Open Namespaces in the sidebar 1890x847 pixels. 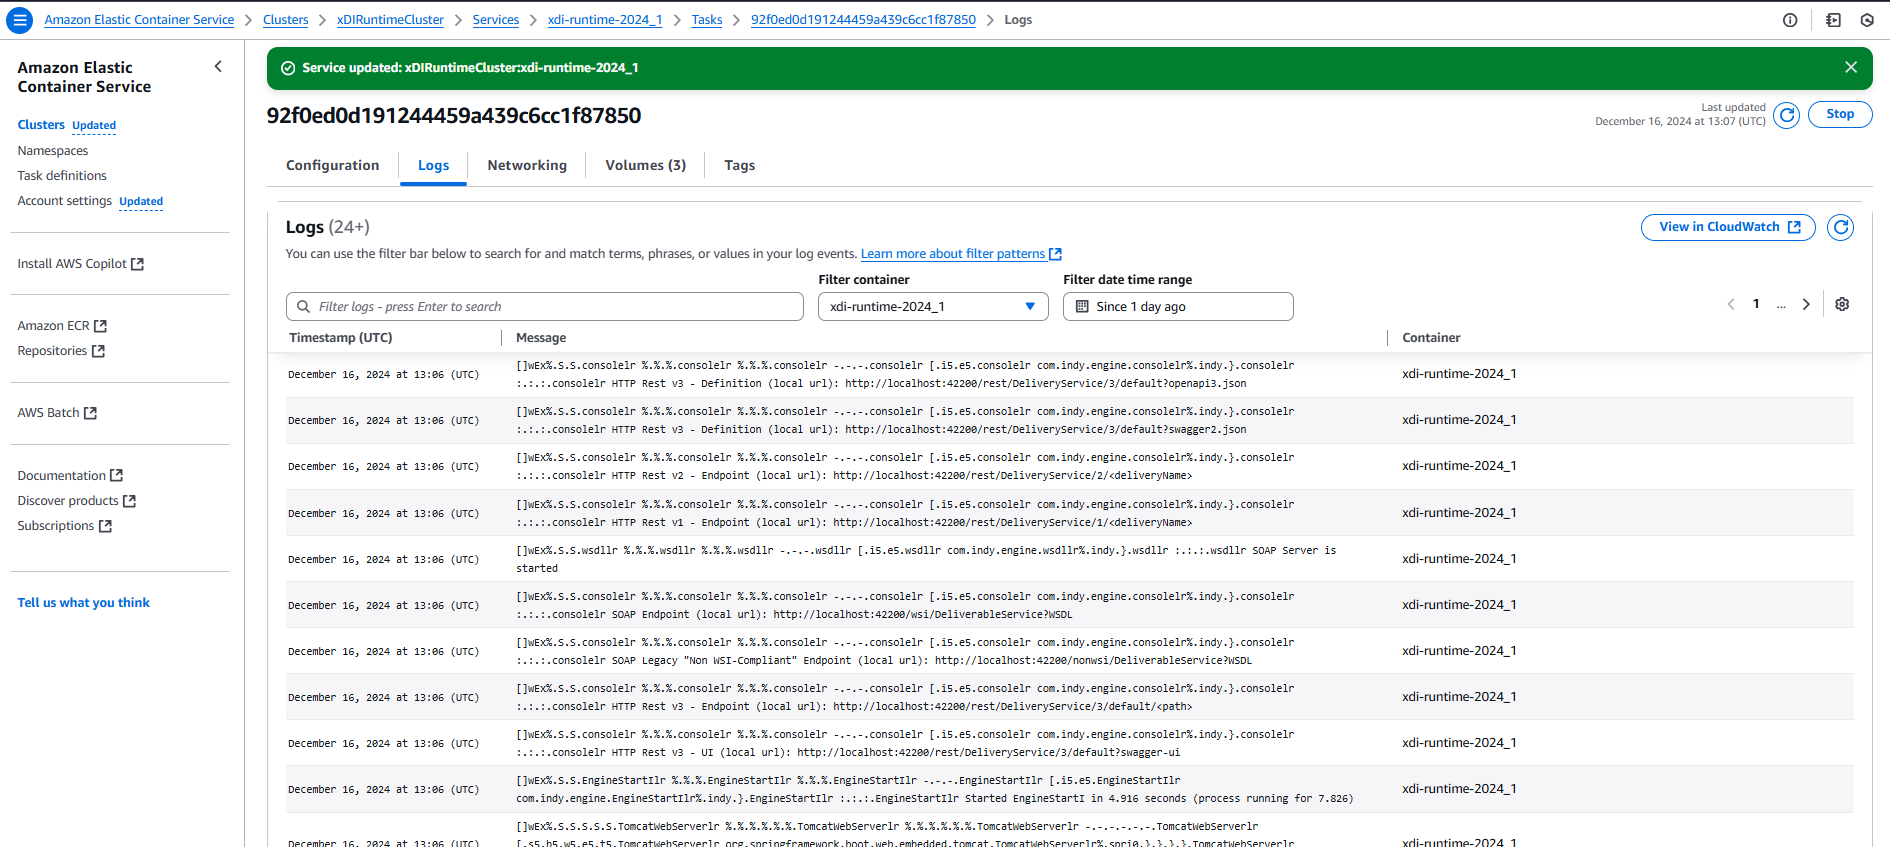53,151
